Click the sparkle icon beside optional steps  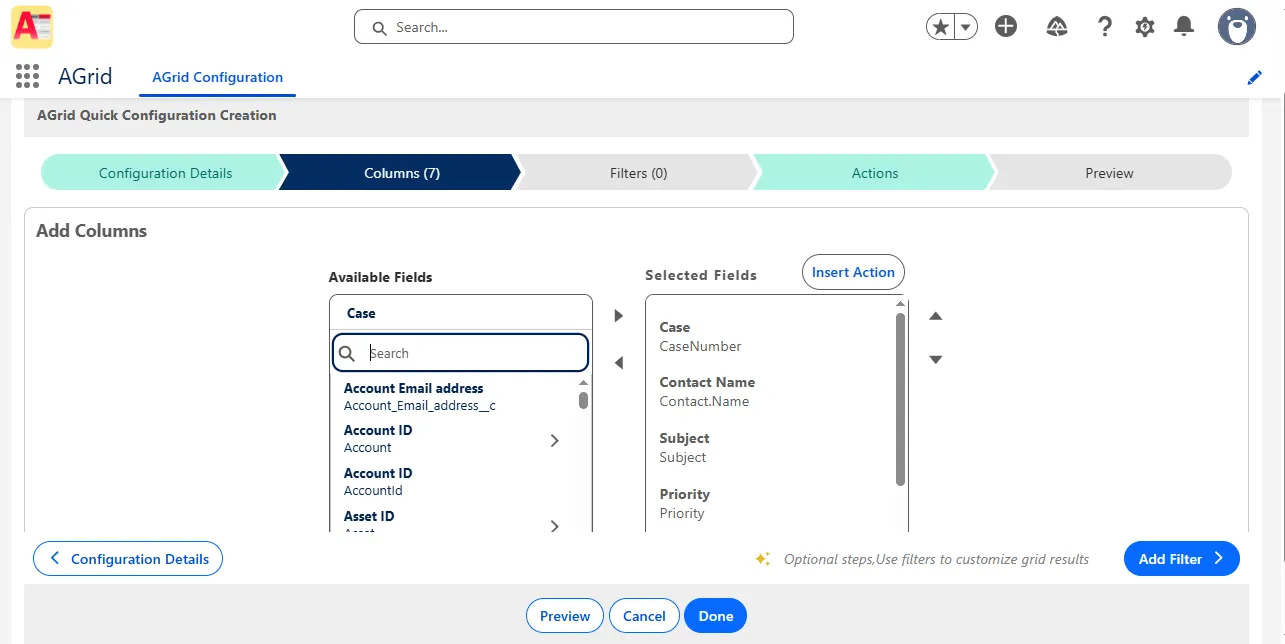coord(763,559)
